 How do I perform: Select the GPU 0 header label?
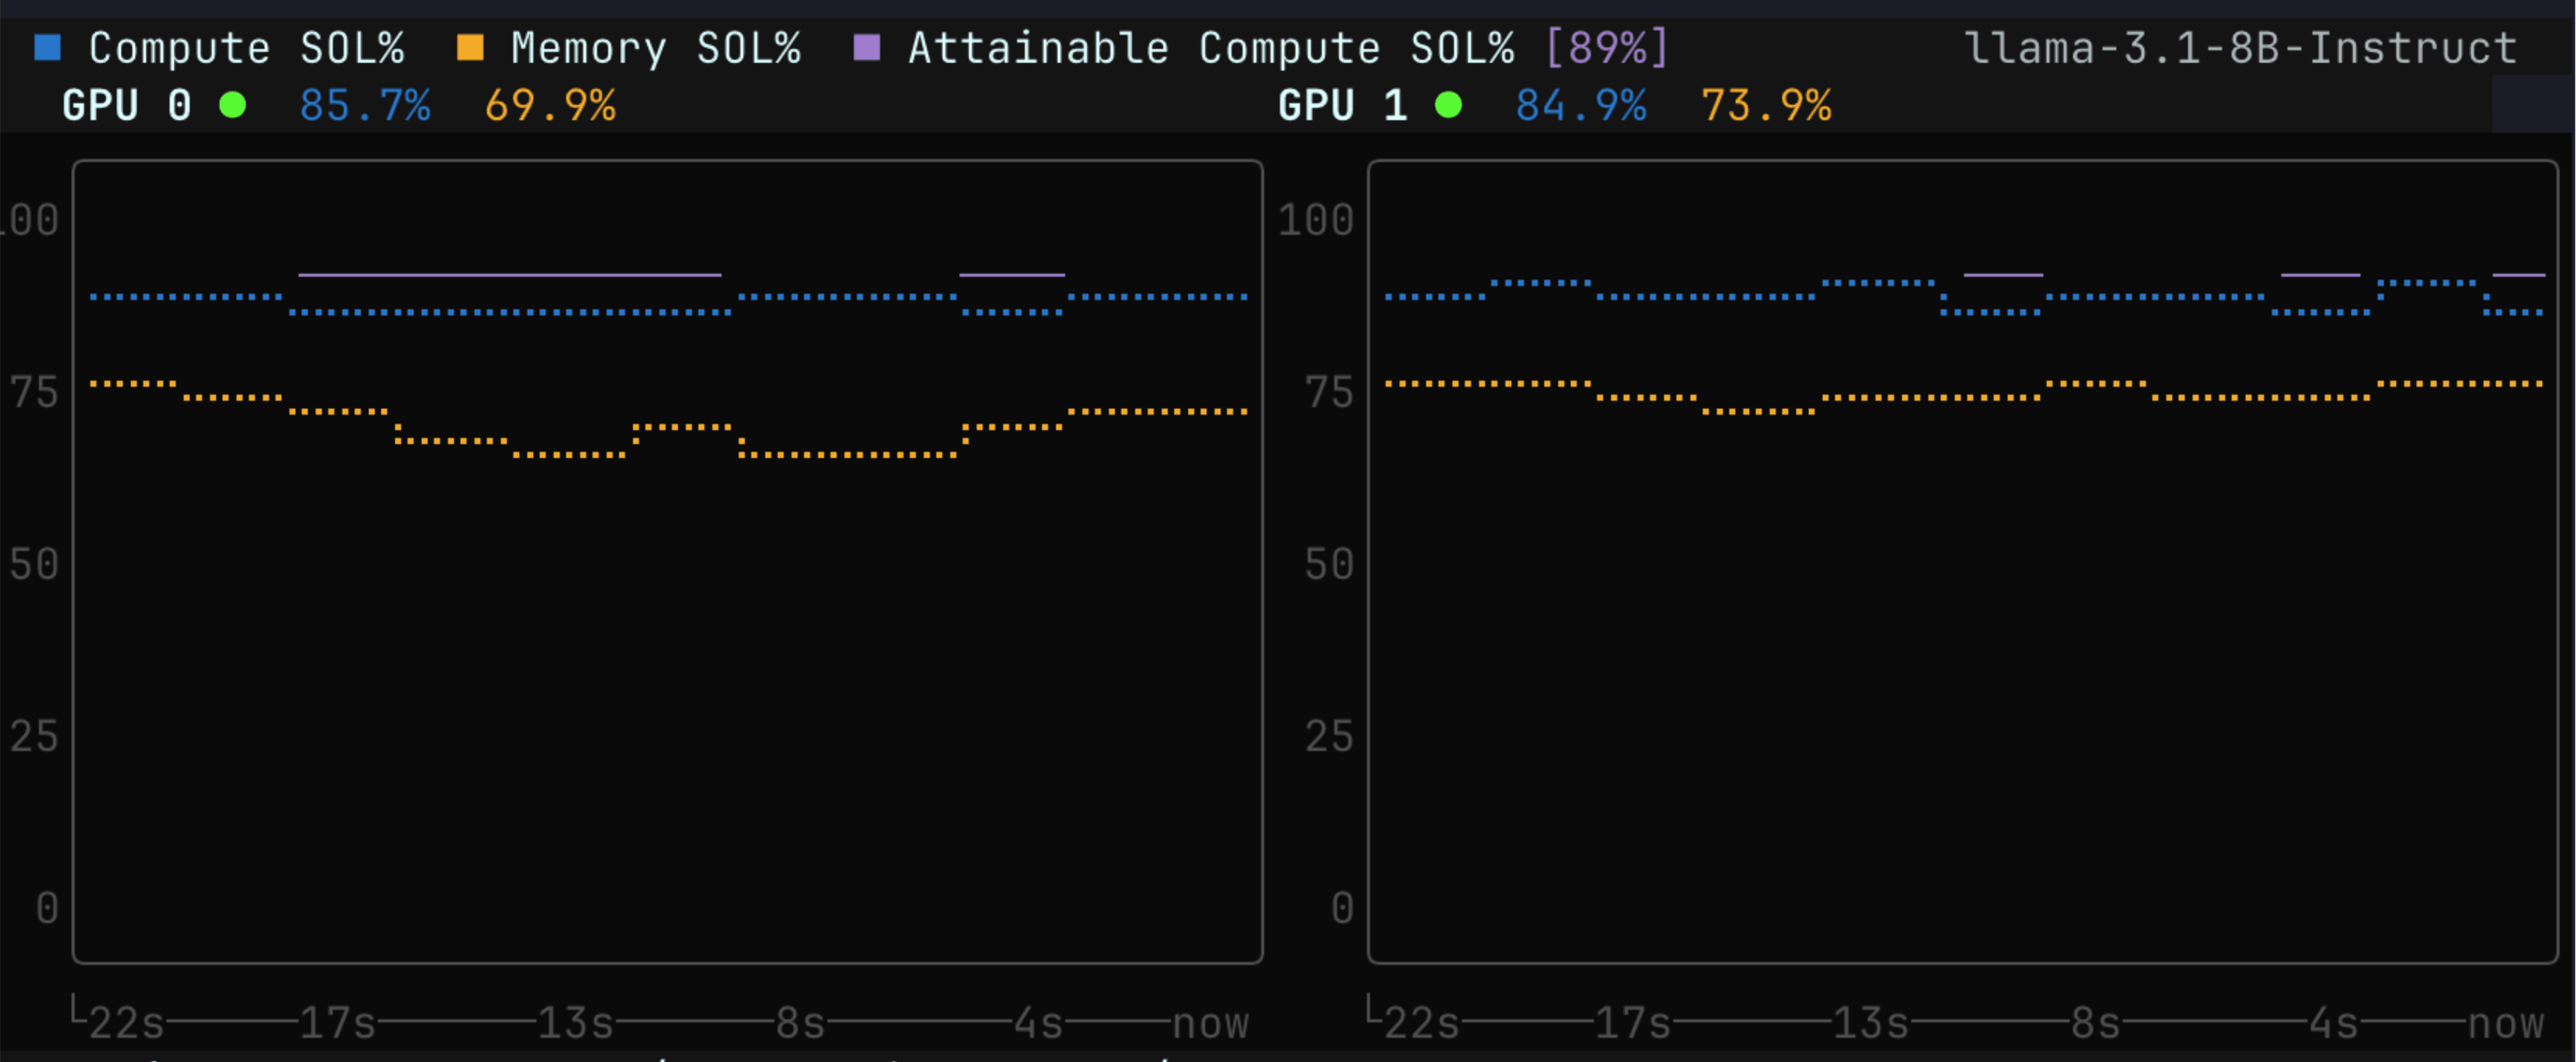click(x=126, y=105)
